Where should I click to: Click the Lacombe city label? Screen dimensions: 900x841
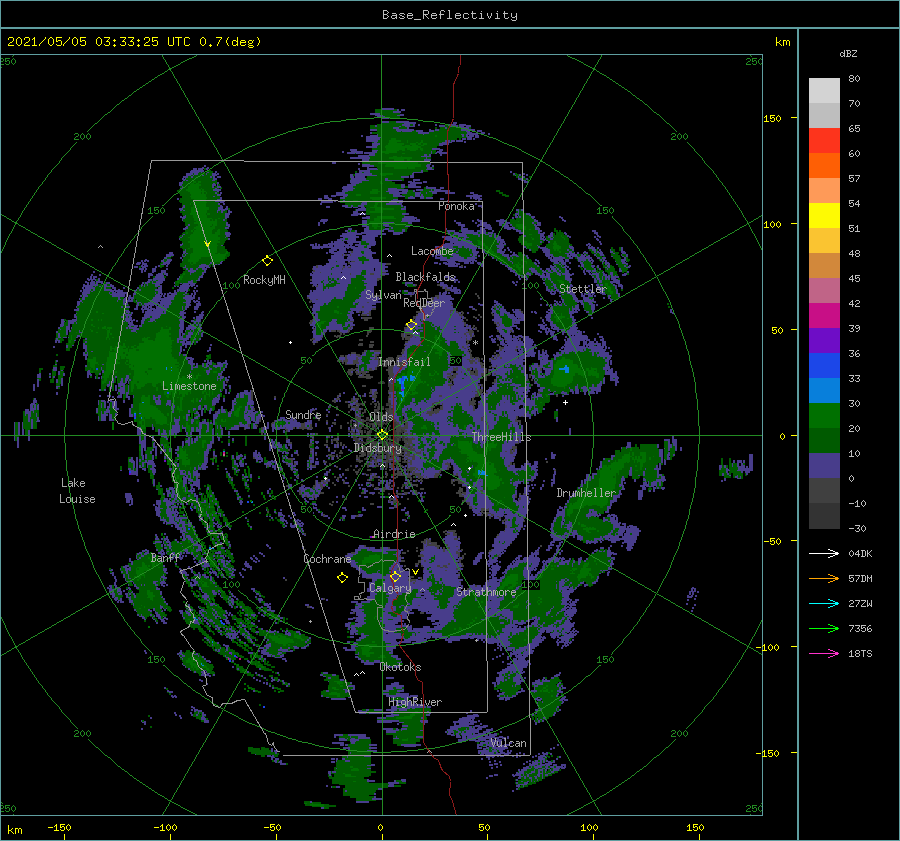432,251
